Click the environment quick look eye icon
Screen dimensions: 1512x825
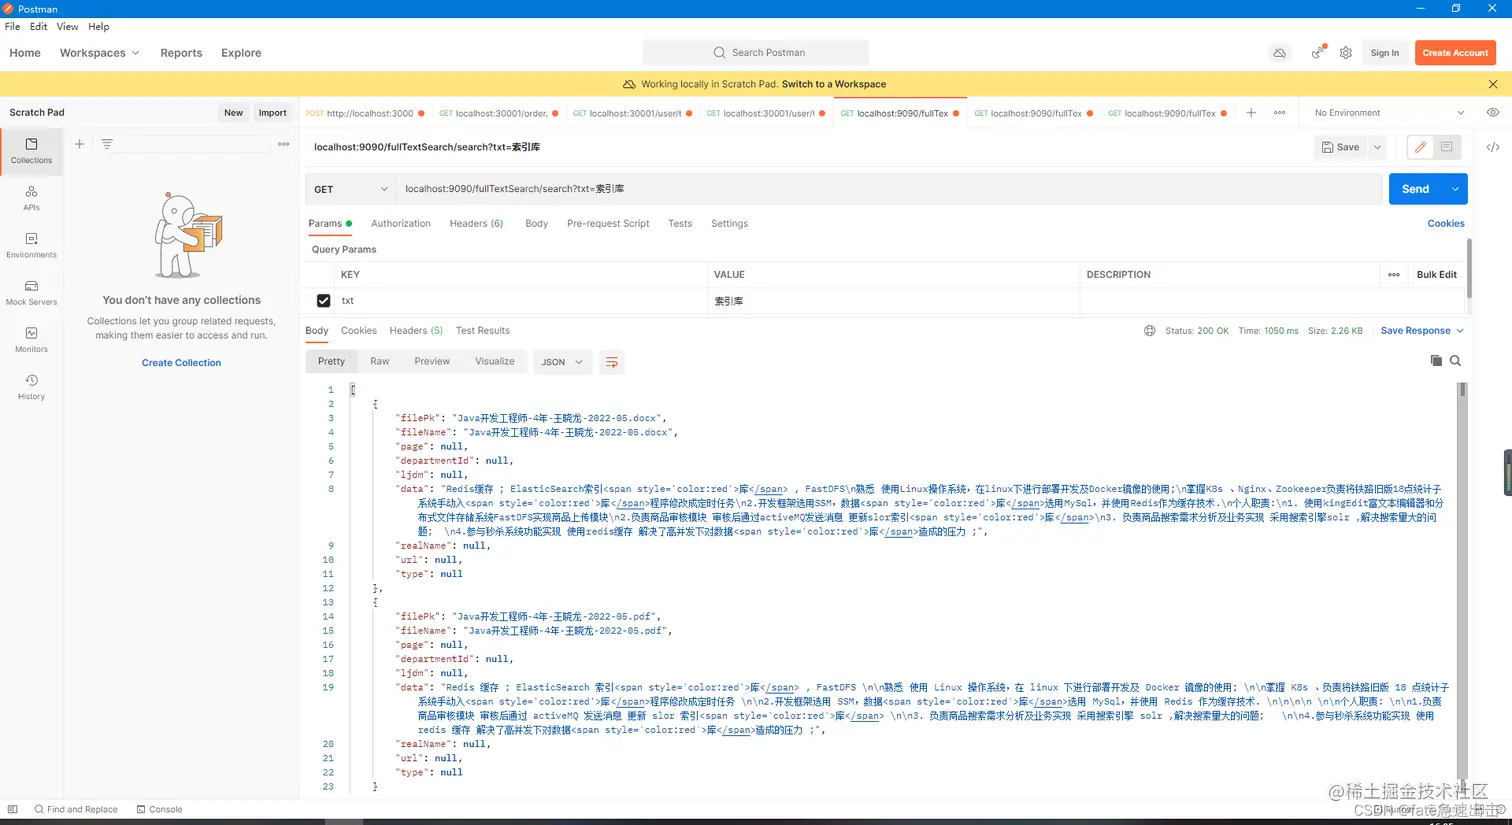click(1493, 113)
